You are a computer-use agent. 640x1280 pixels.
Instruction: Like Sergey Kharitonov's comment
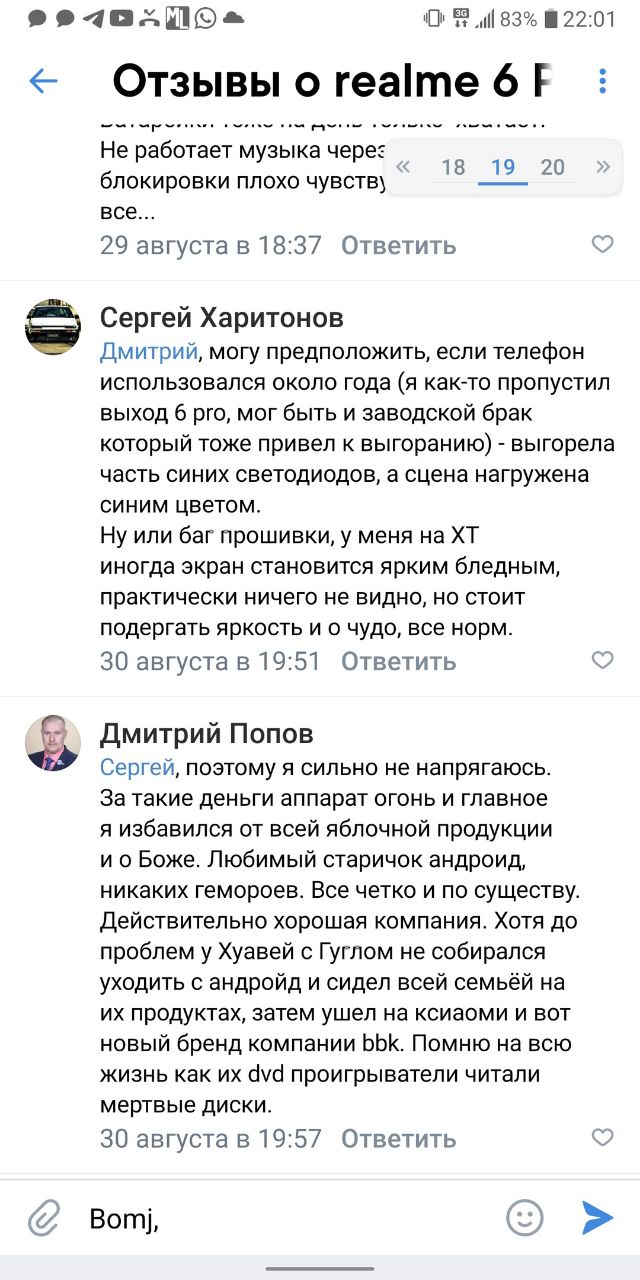pos(602,660)
